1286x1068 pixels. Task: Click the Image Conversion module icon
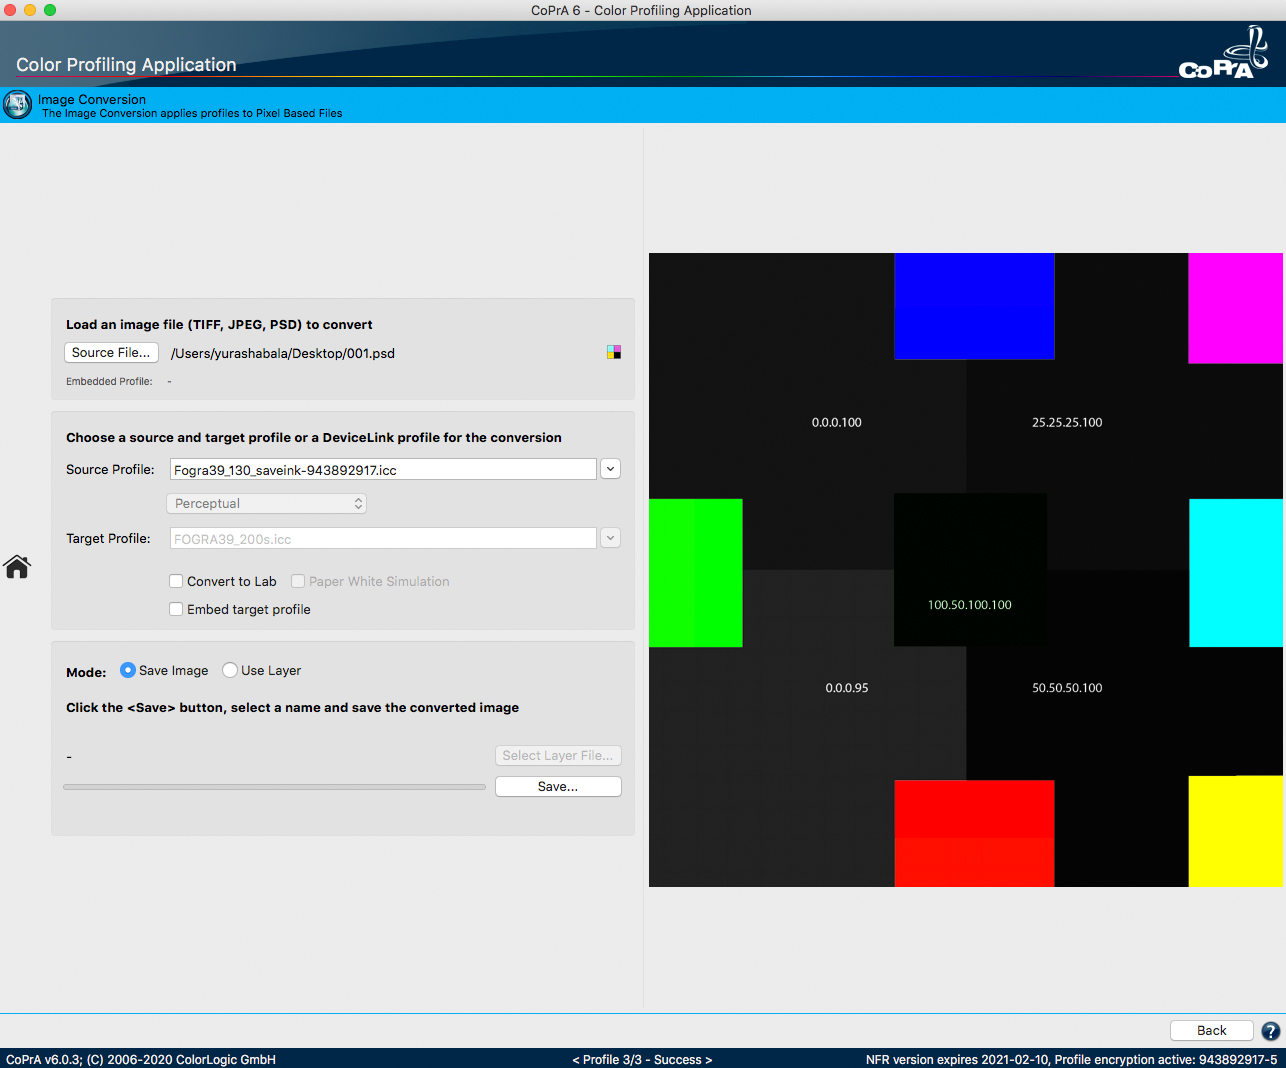click(x=17, y=105)
